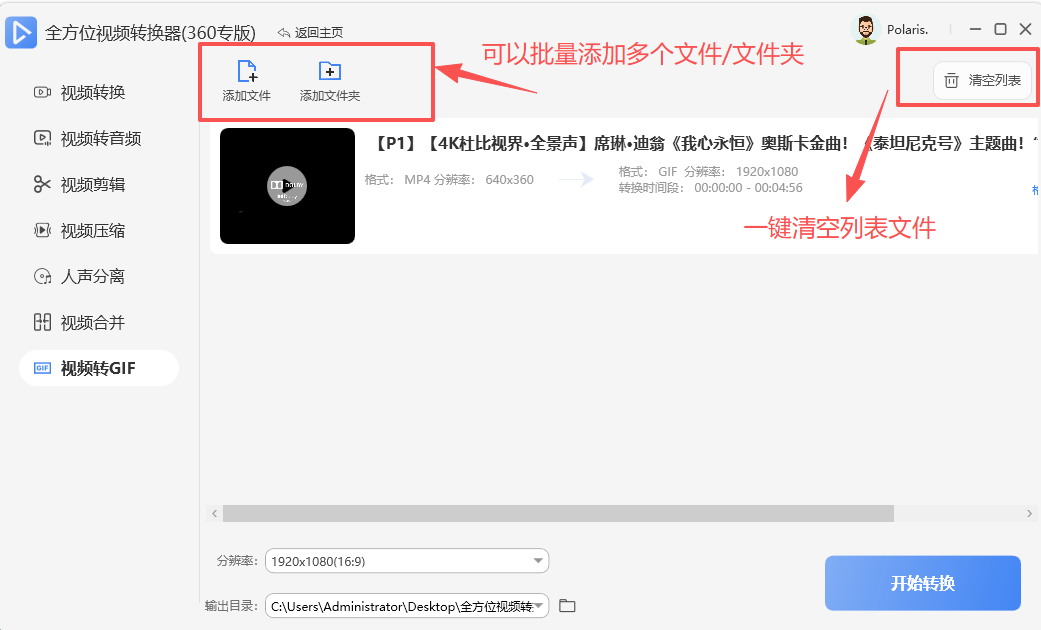Click the app logo in the title bar

[x=21, y=32]
